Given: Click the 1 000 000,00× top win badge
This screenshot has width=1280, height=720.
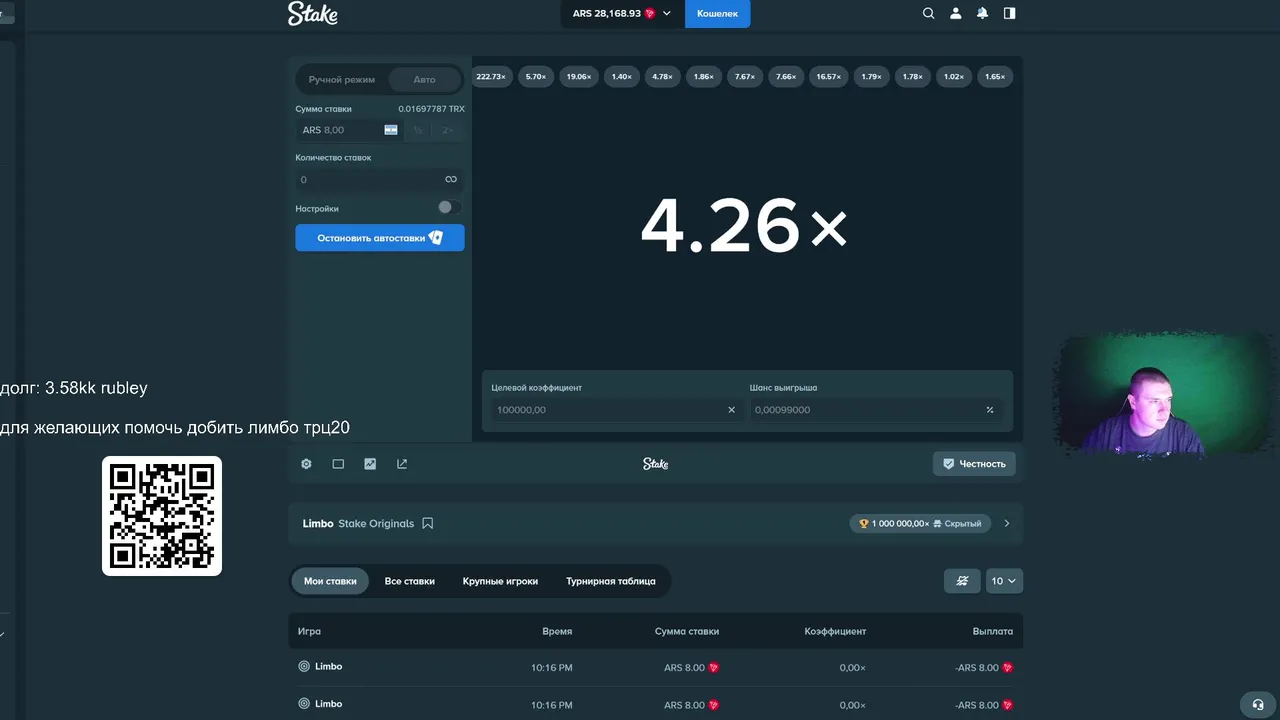Looking at the screenshot, I should tap(920, 523).
